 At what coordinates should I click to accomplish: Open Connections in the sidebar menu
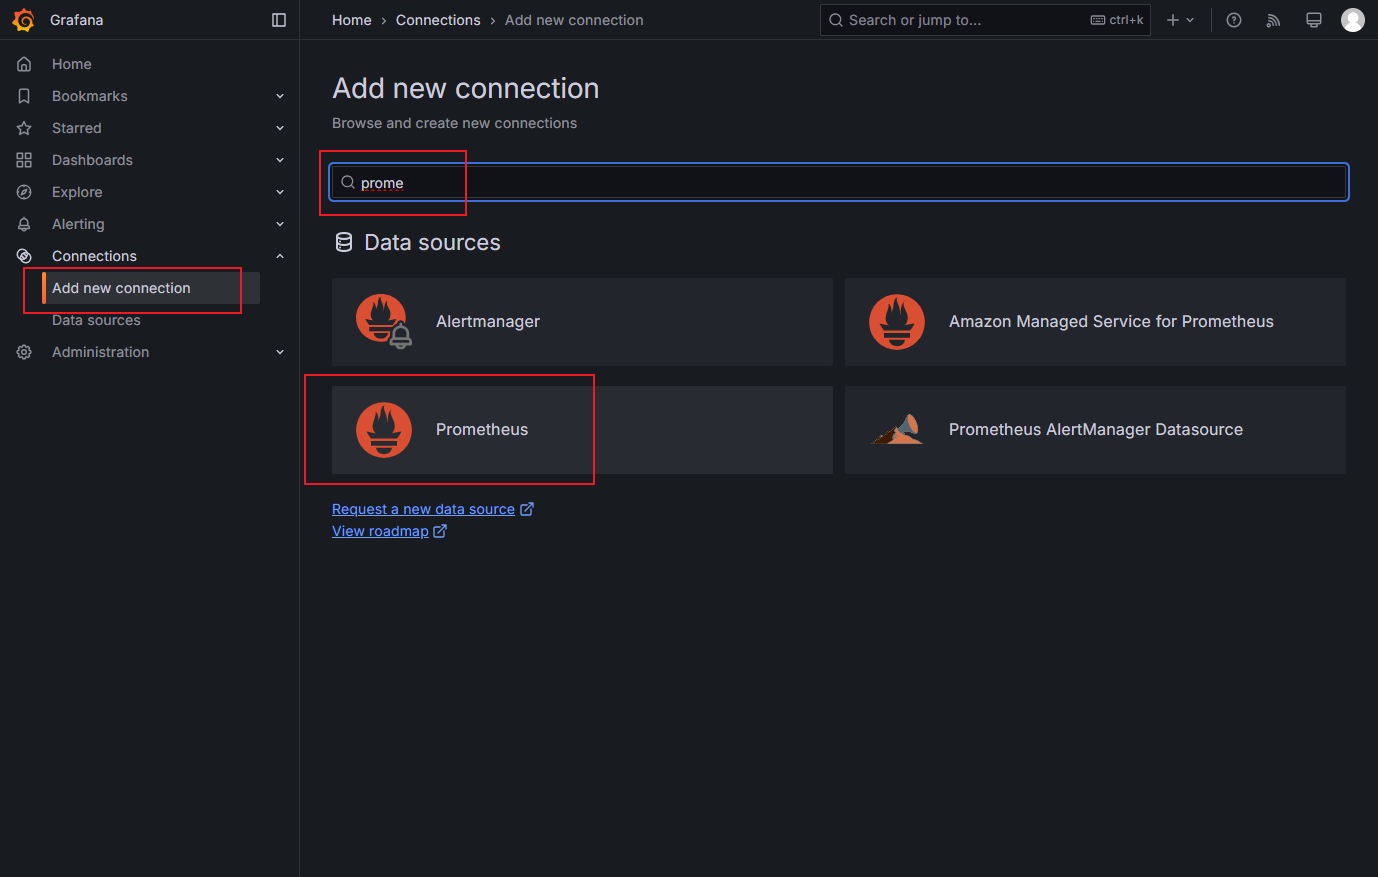(x=94, y=256)
